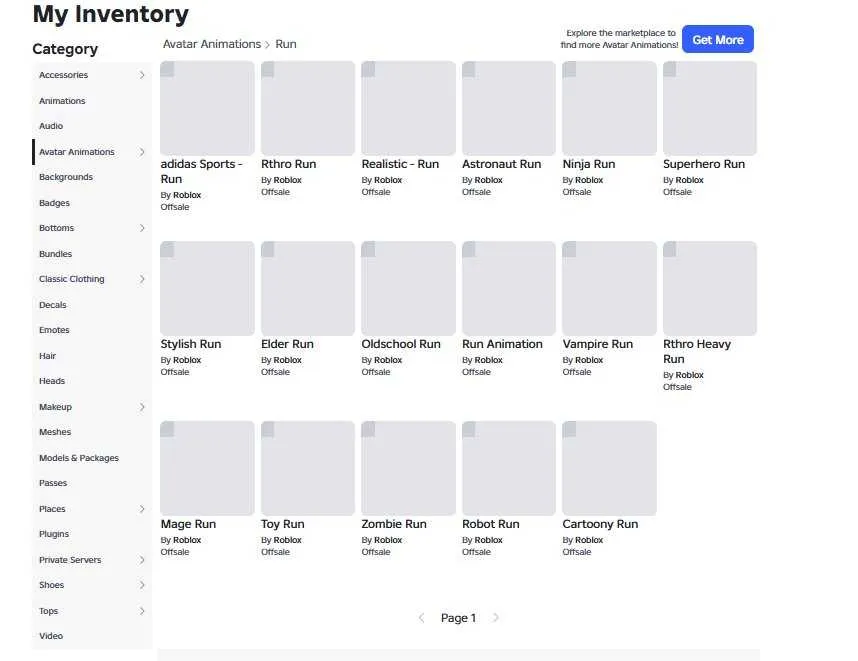Expand the Avatar Animations category chevron
This screenshot has width=858, height=661.
click(x=142, y=152)
